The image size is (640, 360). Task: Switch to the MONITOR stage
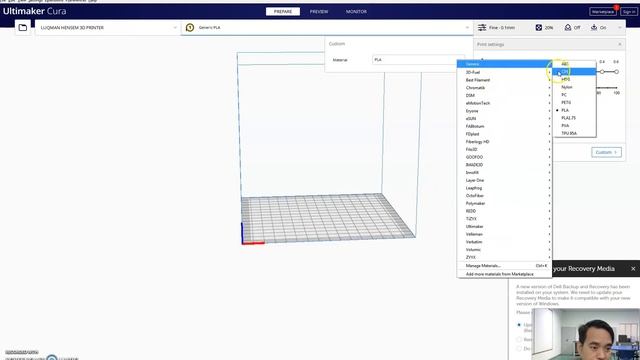point(356,11)
